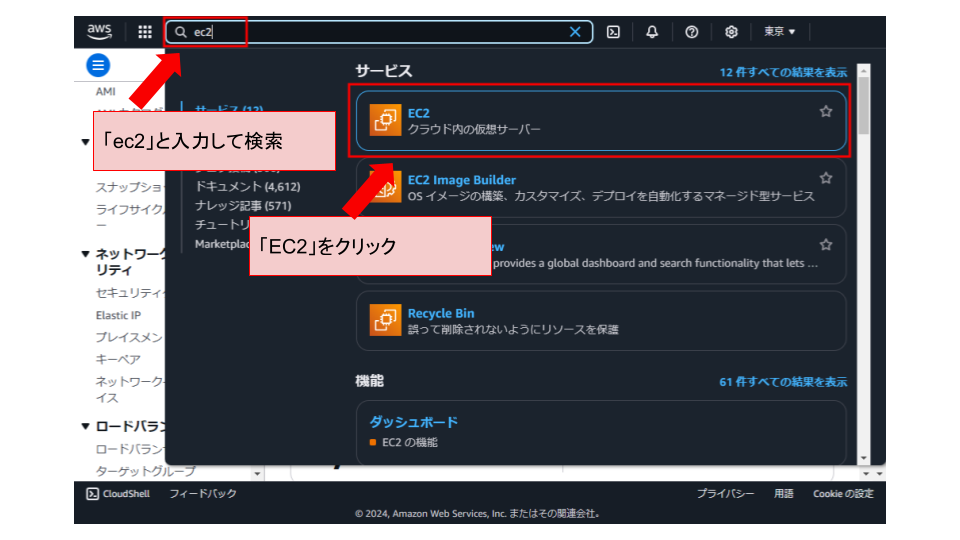Screen dimensions: 960x540
Task: Show all 61 feature results
Action: pyautogui.click(x=783, y=382)
